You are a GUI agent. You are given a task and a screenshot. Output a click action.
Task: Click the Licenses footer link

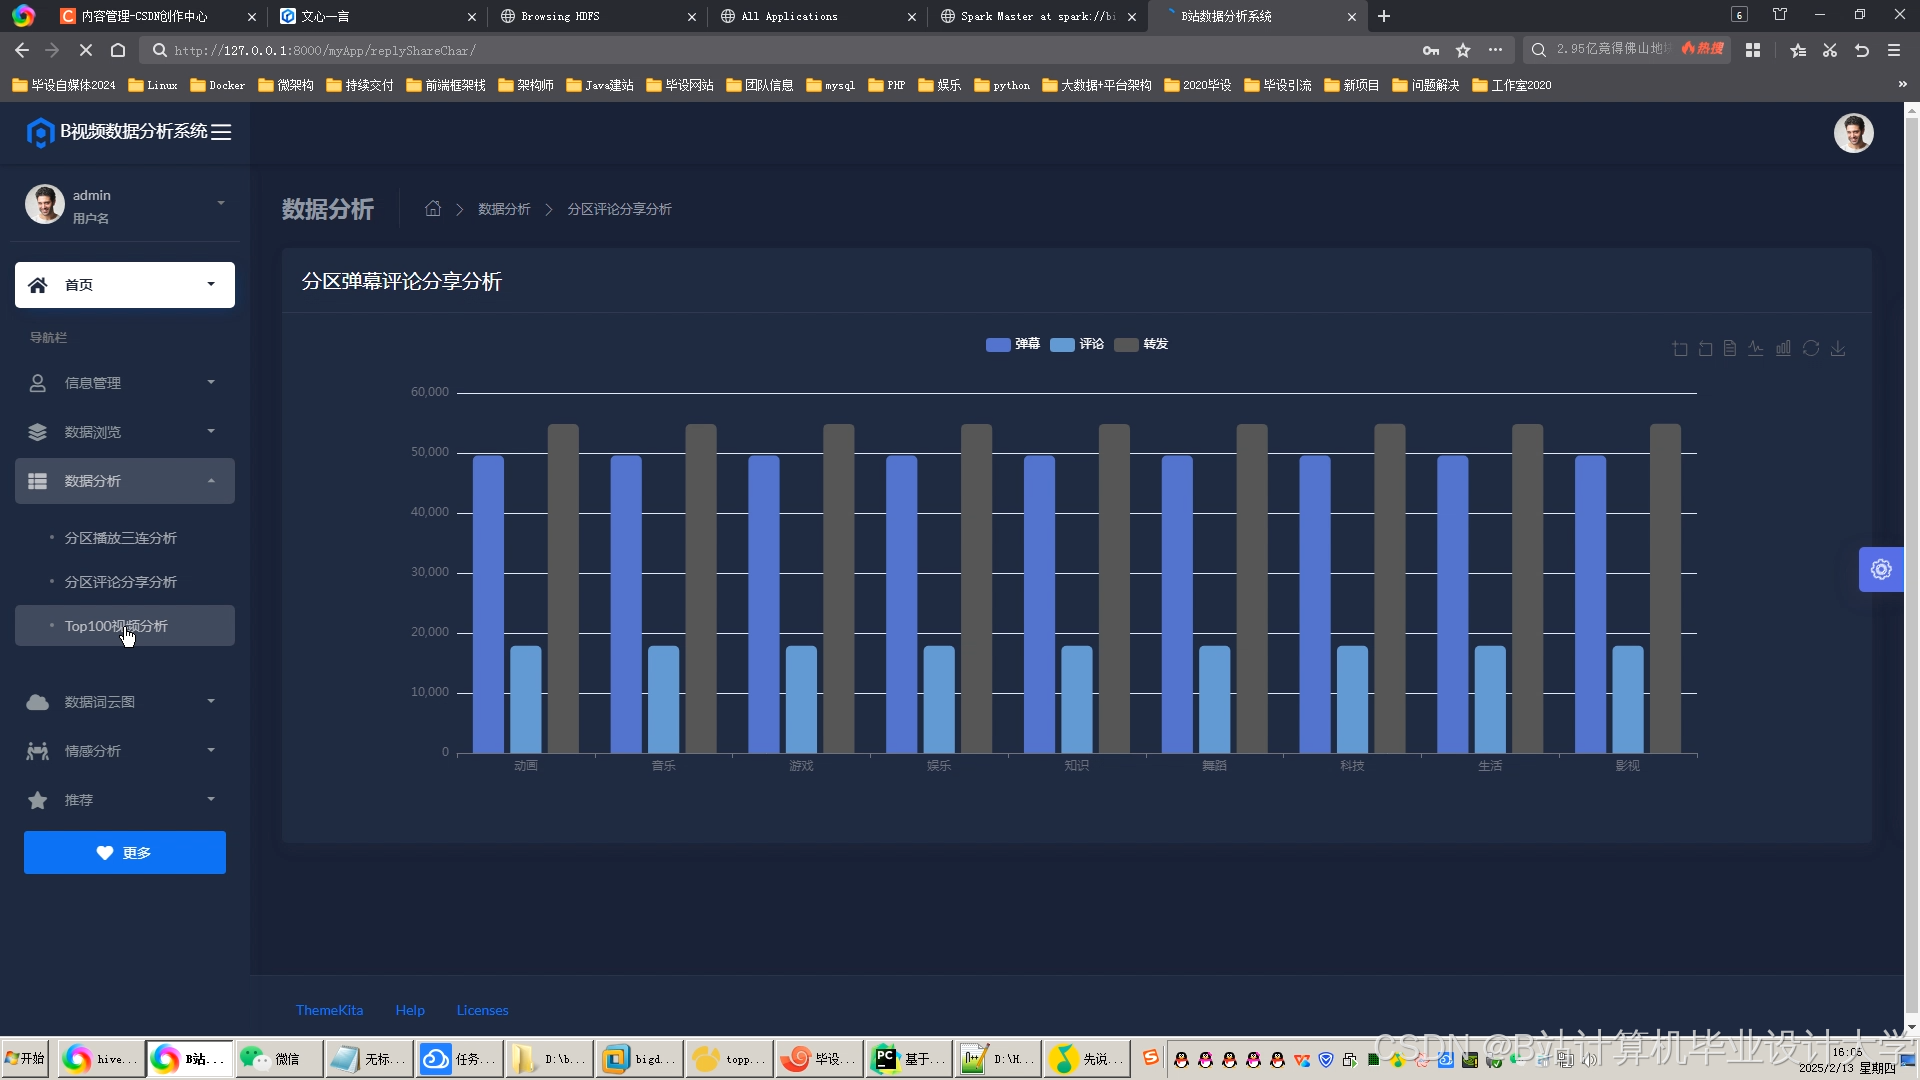tap(482, 1011)
